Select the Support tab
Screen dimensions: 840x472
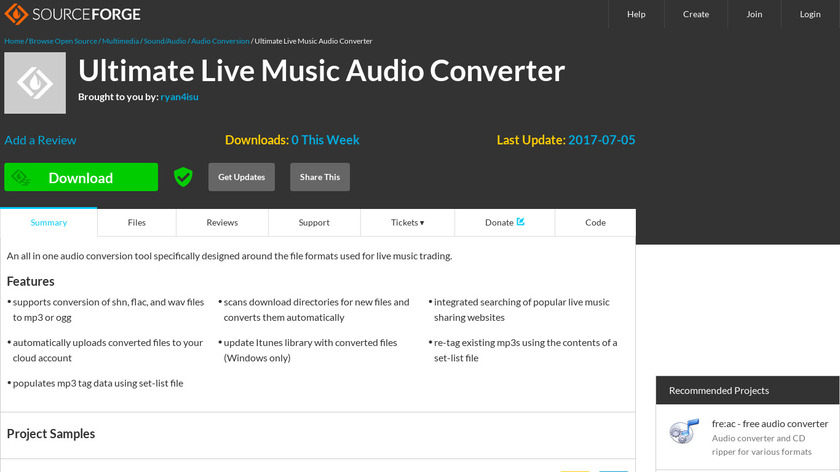pyautogui.click(x=314, y=222)
